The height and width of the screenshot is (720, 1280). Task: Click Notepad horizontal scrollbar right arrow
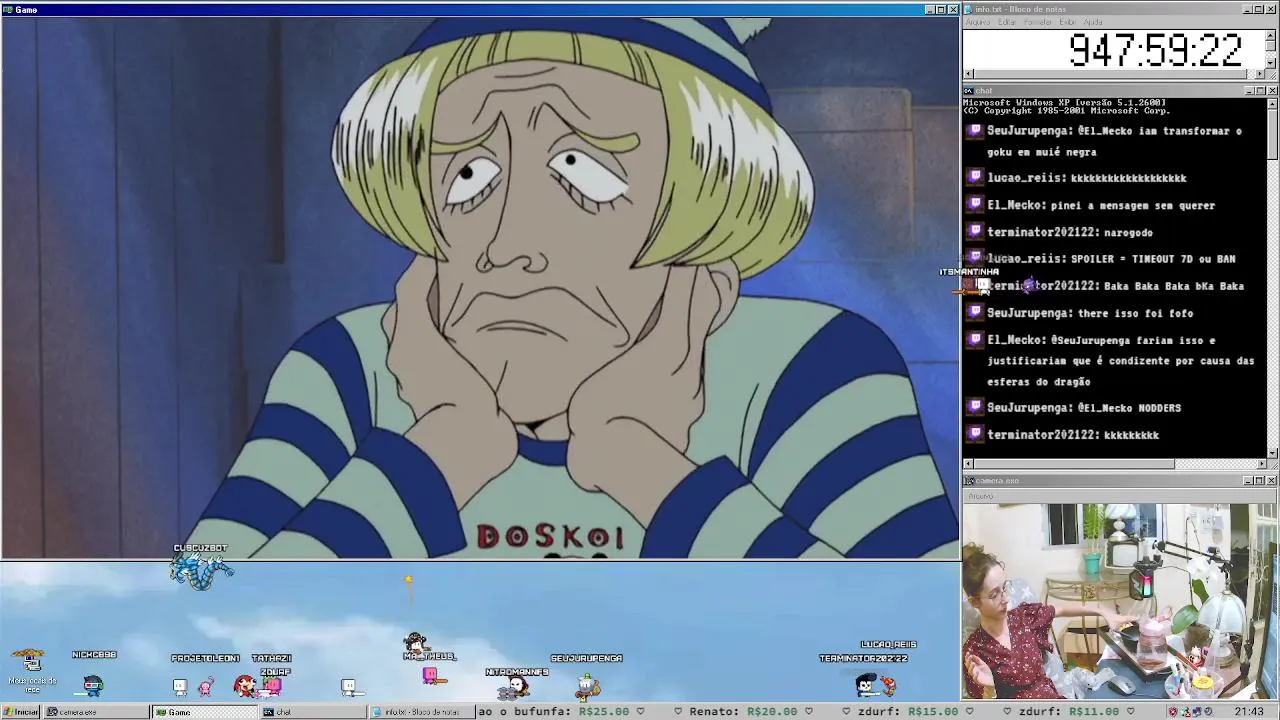(1260, 75)
